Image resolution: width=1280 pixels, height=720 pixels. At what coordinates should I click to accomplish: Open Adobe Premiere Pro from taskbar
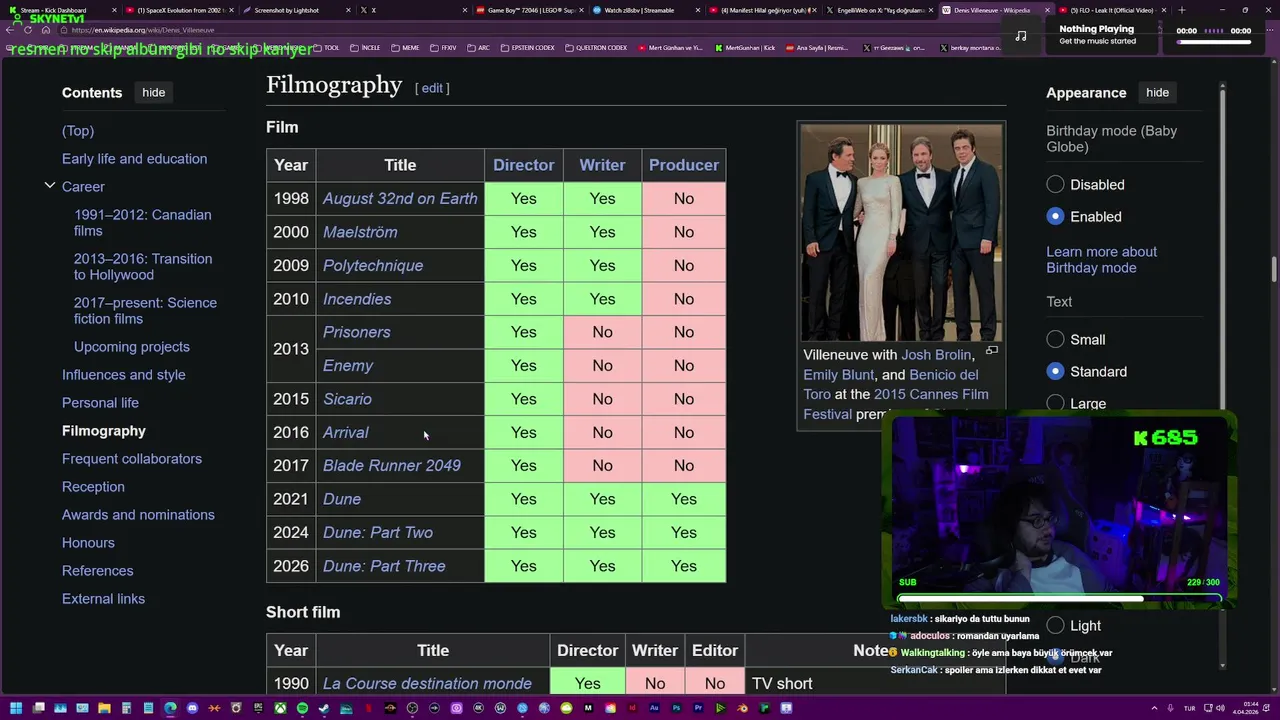tap(698, 708)
